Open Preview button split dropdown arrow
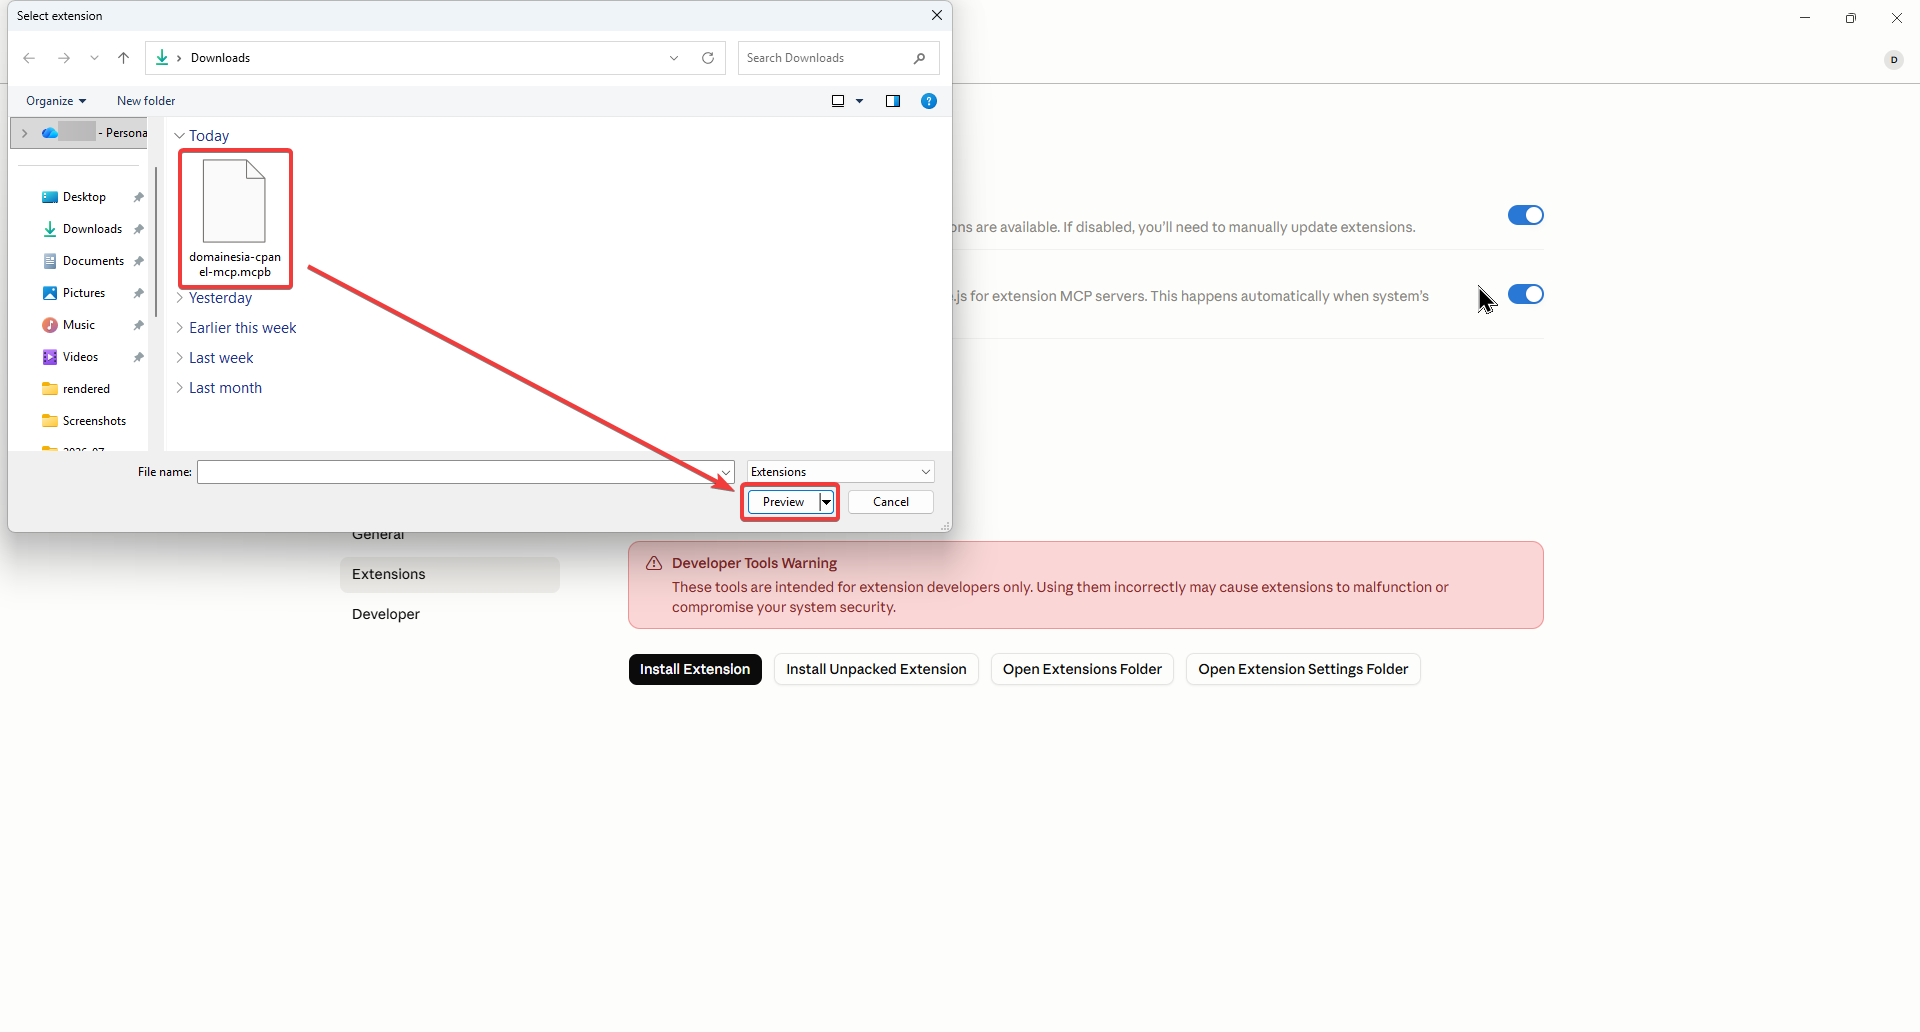 pyautogui.click(x=827, y=502)
